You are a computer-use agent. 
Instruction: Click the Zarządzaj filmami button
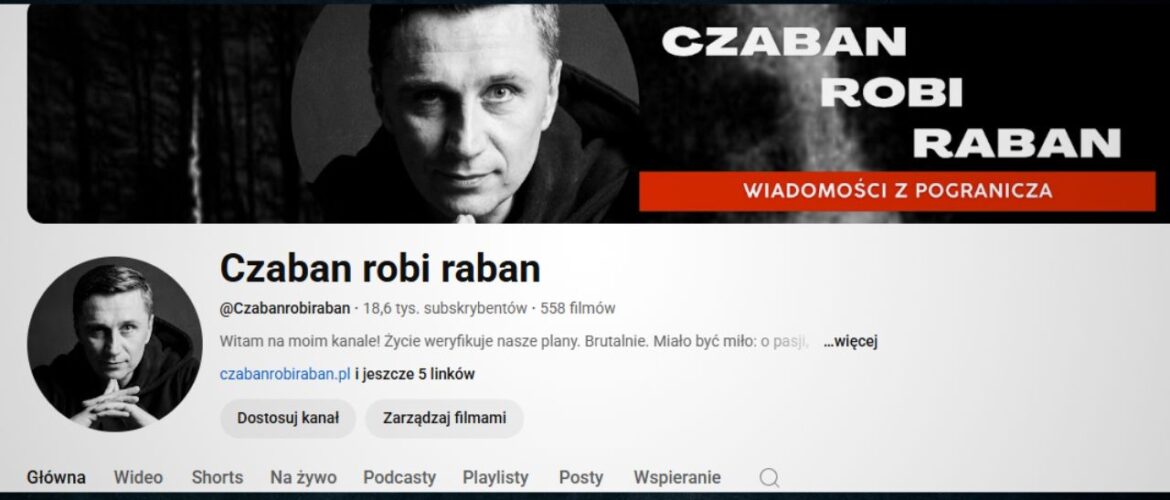[x=444, y=418]
